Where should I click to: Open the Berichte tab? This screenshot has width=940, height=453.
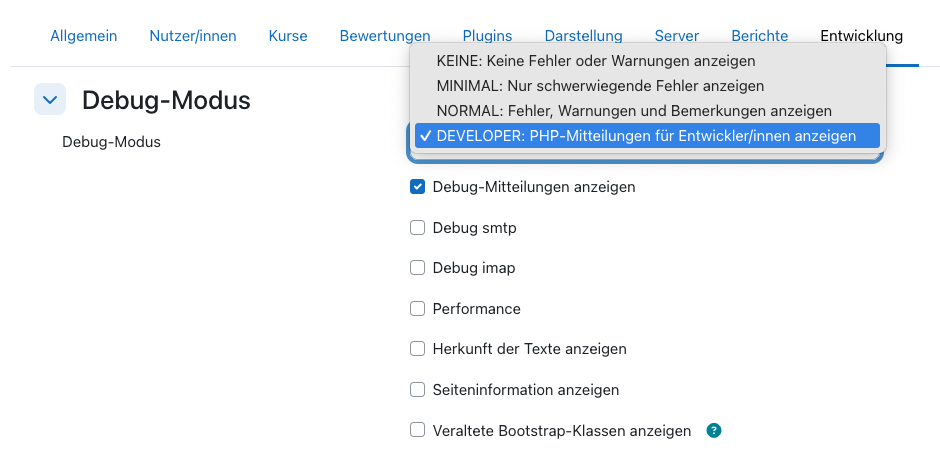(x=760, y=36)
